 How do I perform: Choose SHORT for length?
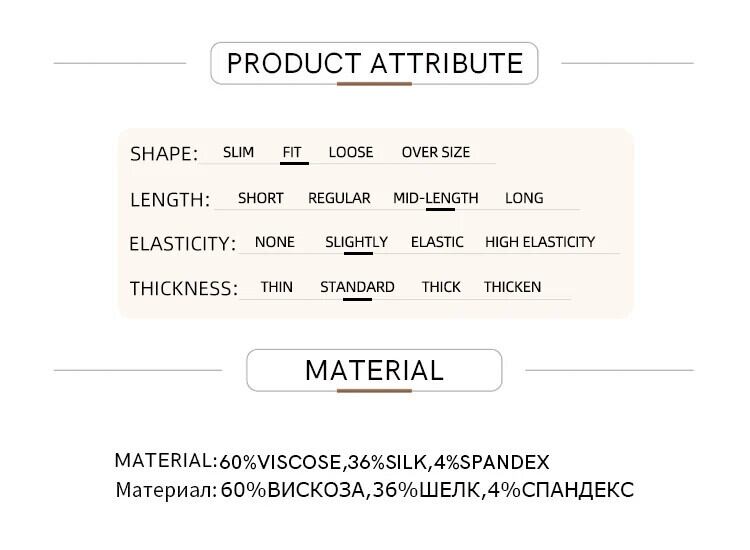pos(261,198)
